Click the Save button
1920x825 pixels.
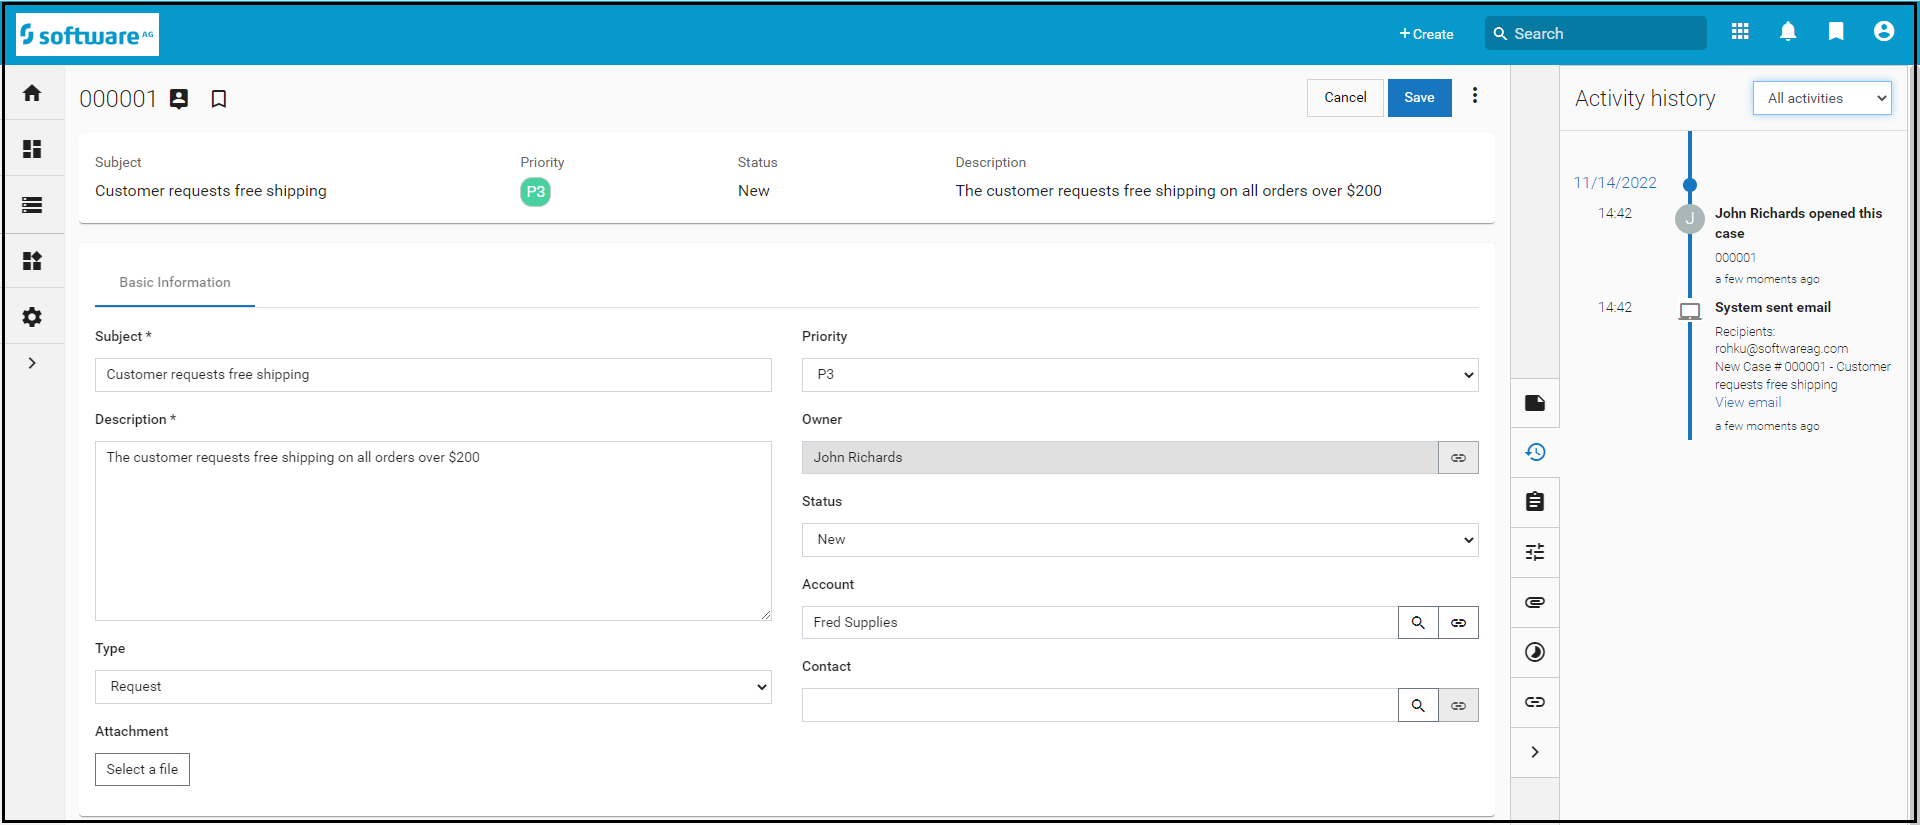pos(1419,98)
